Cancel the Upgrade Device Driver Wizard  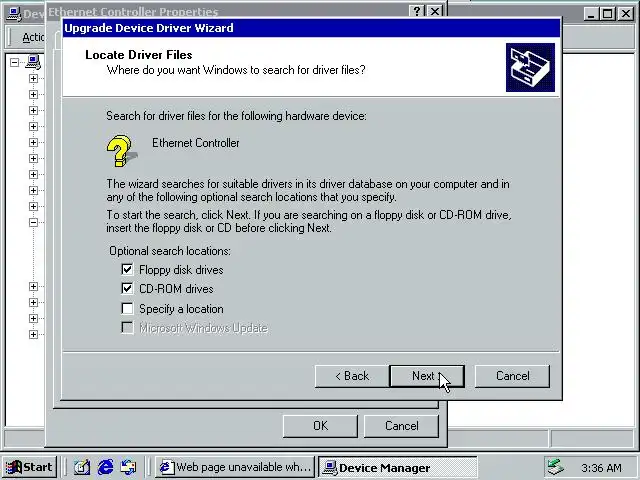[512, 376]
